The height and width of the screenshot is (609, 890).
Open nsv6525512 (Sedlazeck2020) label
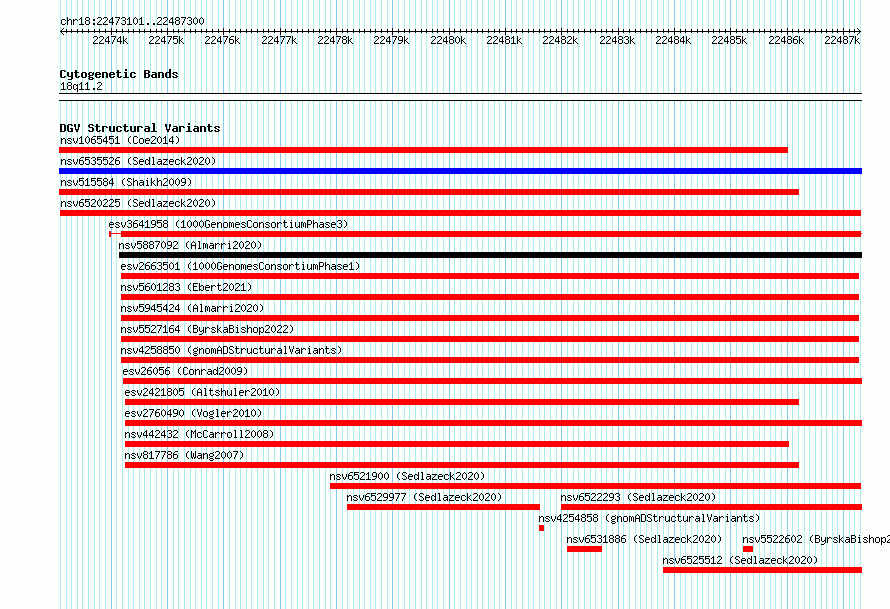click(740, 560)
